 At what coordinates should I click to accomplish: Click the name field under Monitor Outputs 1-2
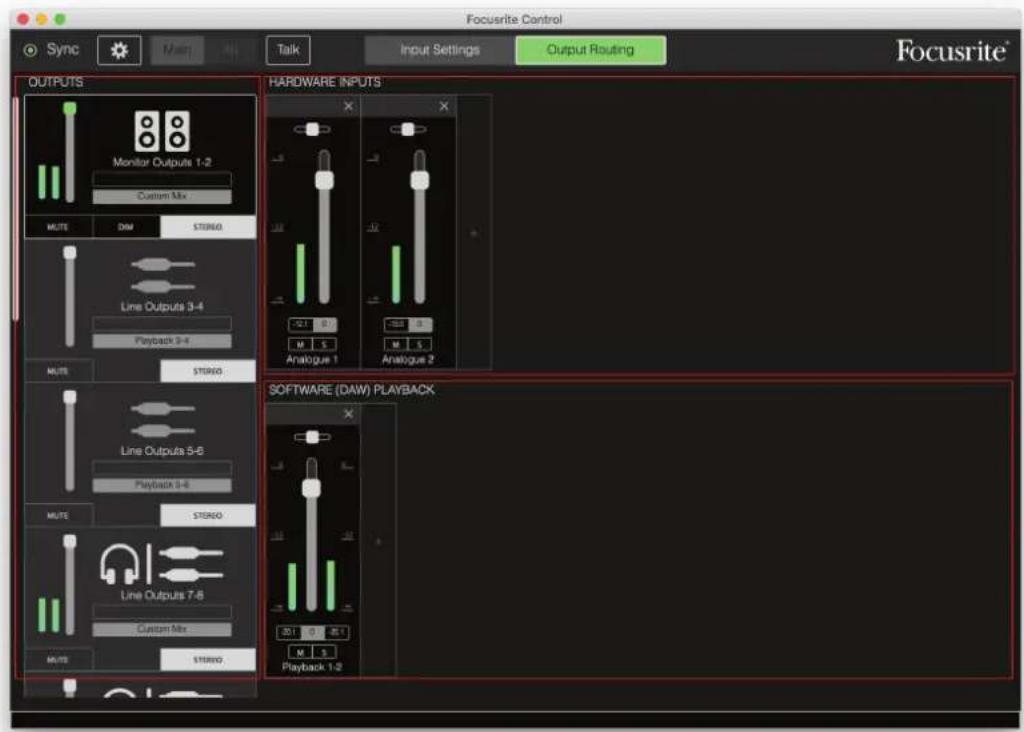[x=162, y=179]
